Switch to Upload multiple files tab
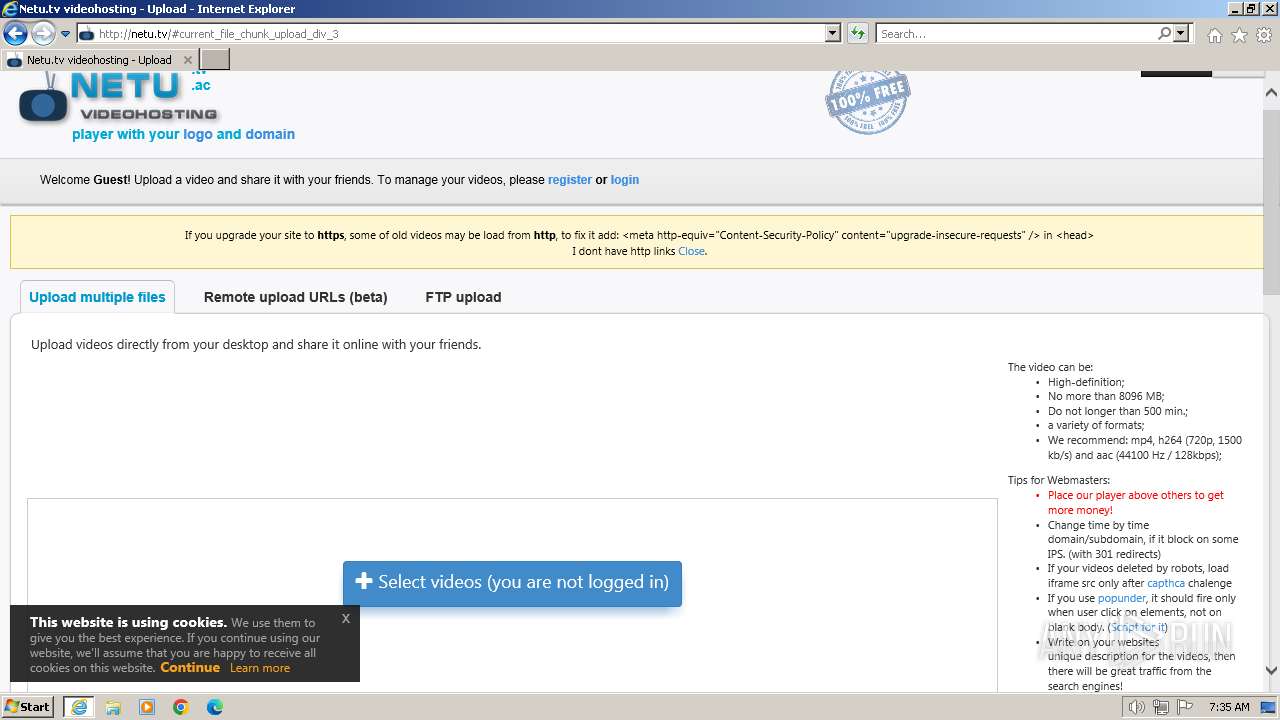1280x720 pixels. [x=97, y=297]
